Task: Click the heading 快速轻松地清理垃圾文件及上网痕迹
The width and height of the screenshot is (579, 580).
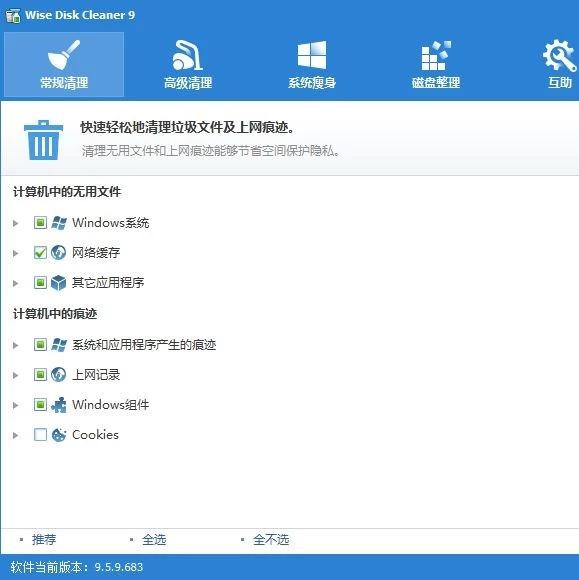Action: (188, 128)
